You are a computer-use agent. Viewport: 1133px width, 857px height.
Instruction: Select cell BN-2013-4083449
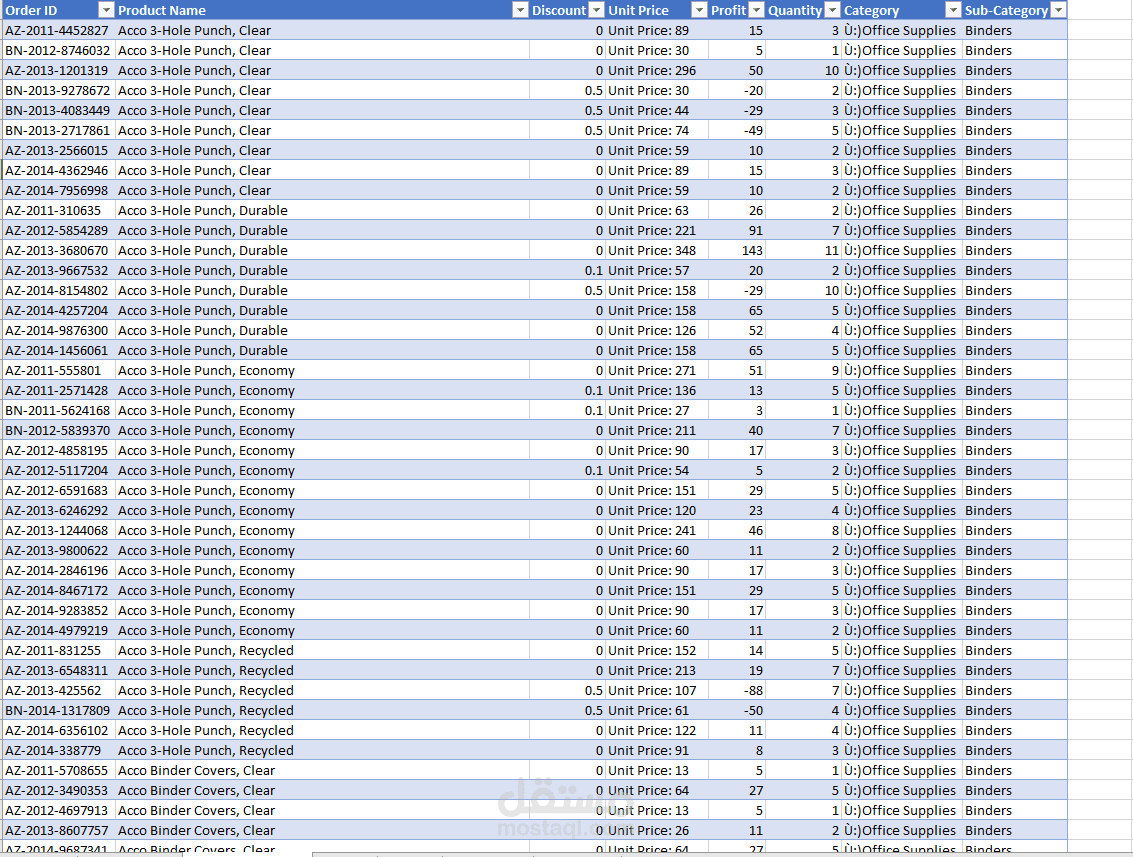(x=59, y=111)
